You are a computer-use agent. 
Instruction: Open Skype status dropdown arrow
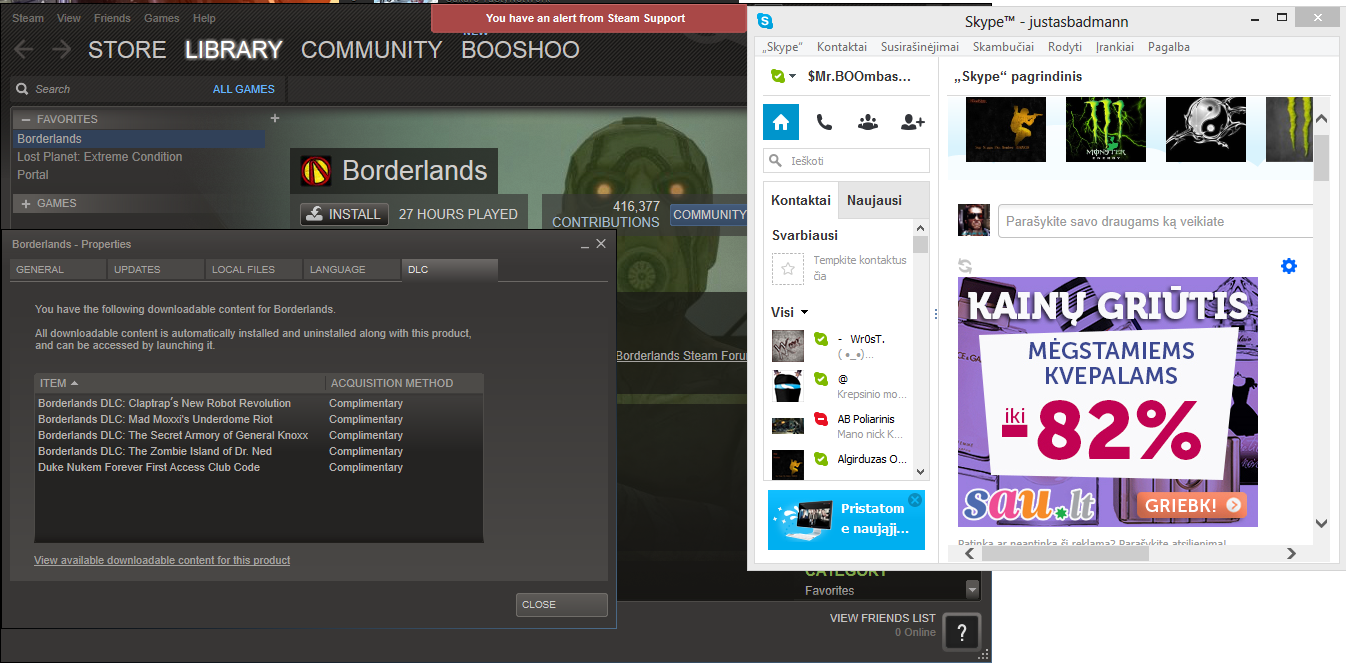point(793,77)
